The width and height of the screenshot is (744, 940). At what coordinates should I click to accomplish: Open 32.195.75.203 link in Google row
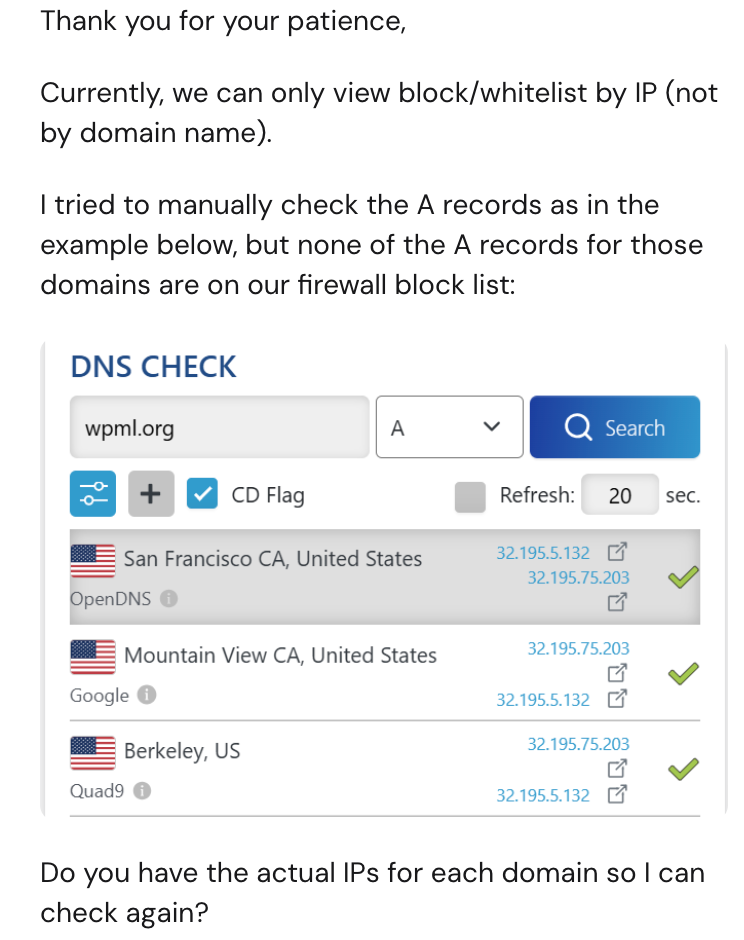(x=578, y=649)
